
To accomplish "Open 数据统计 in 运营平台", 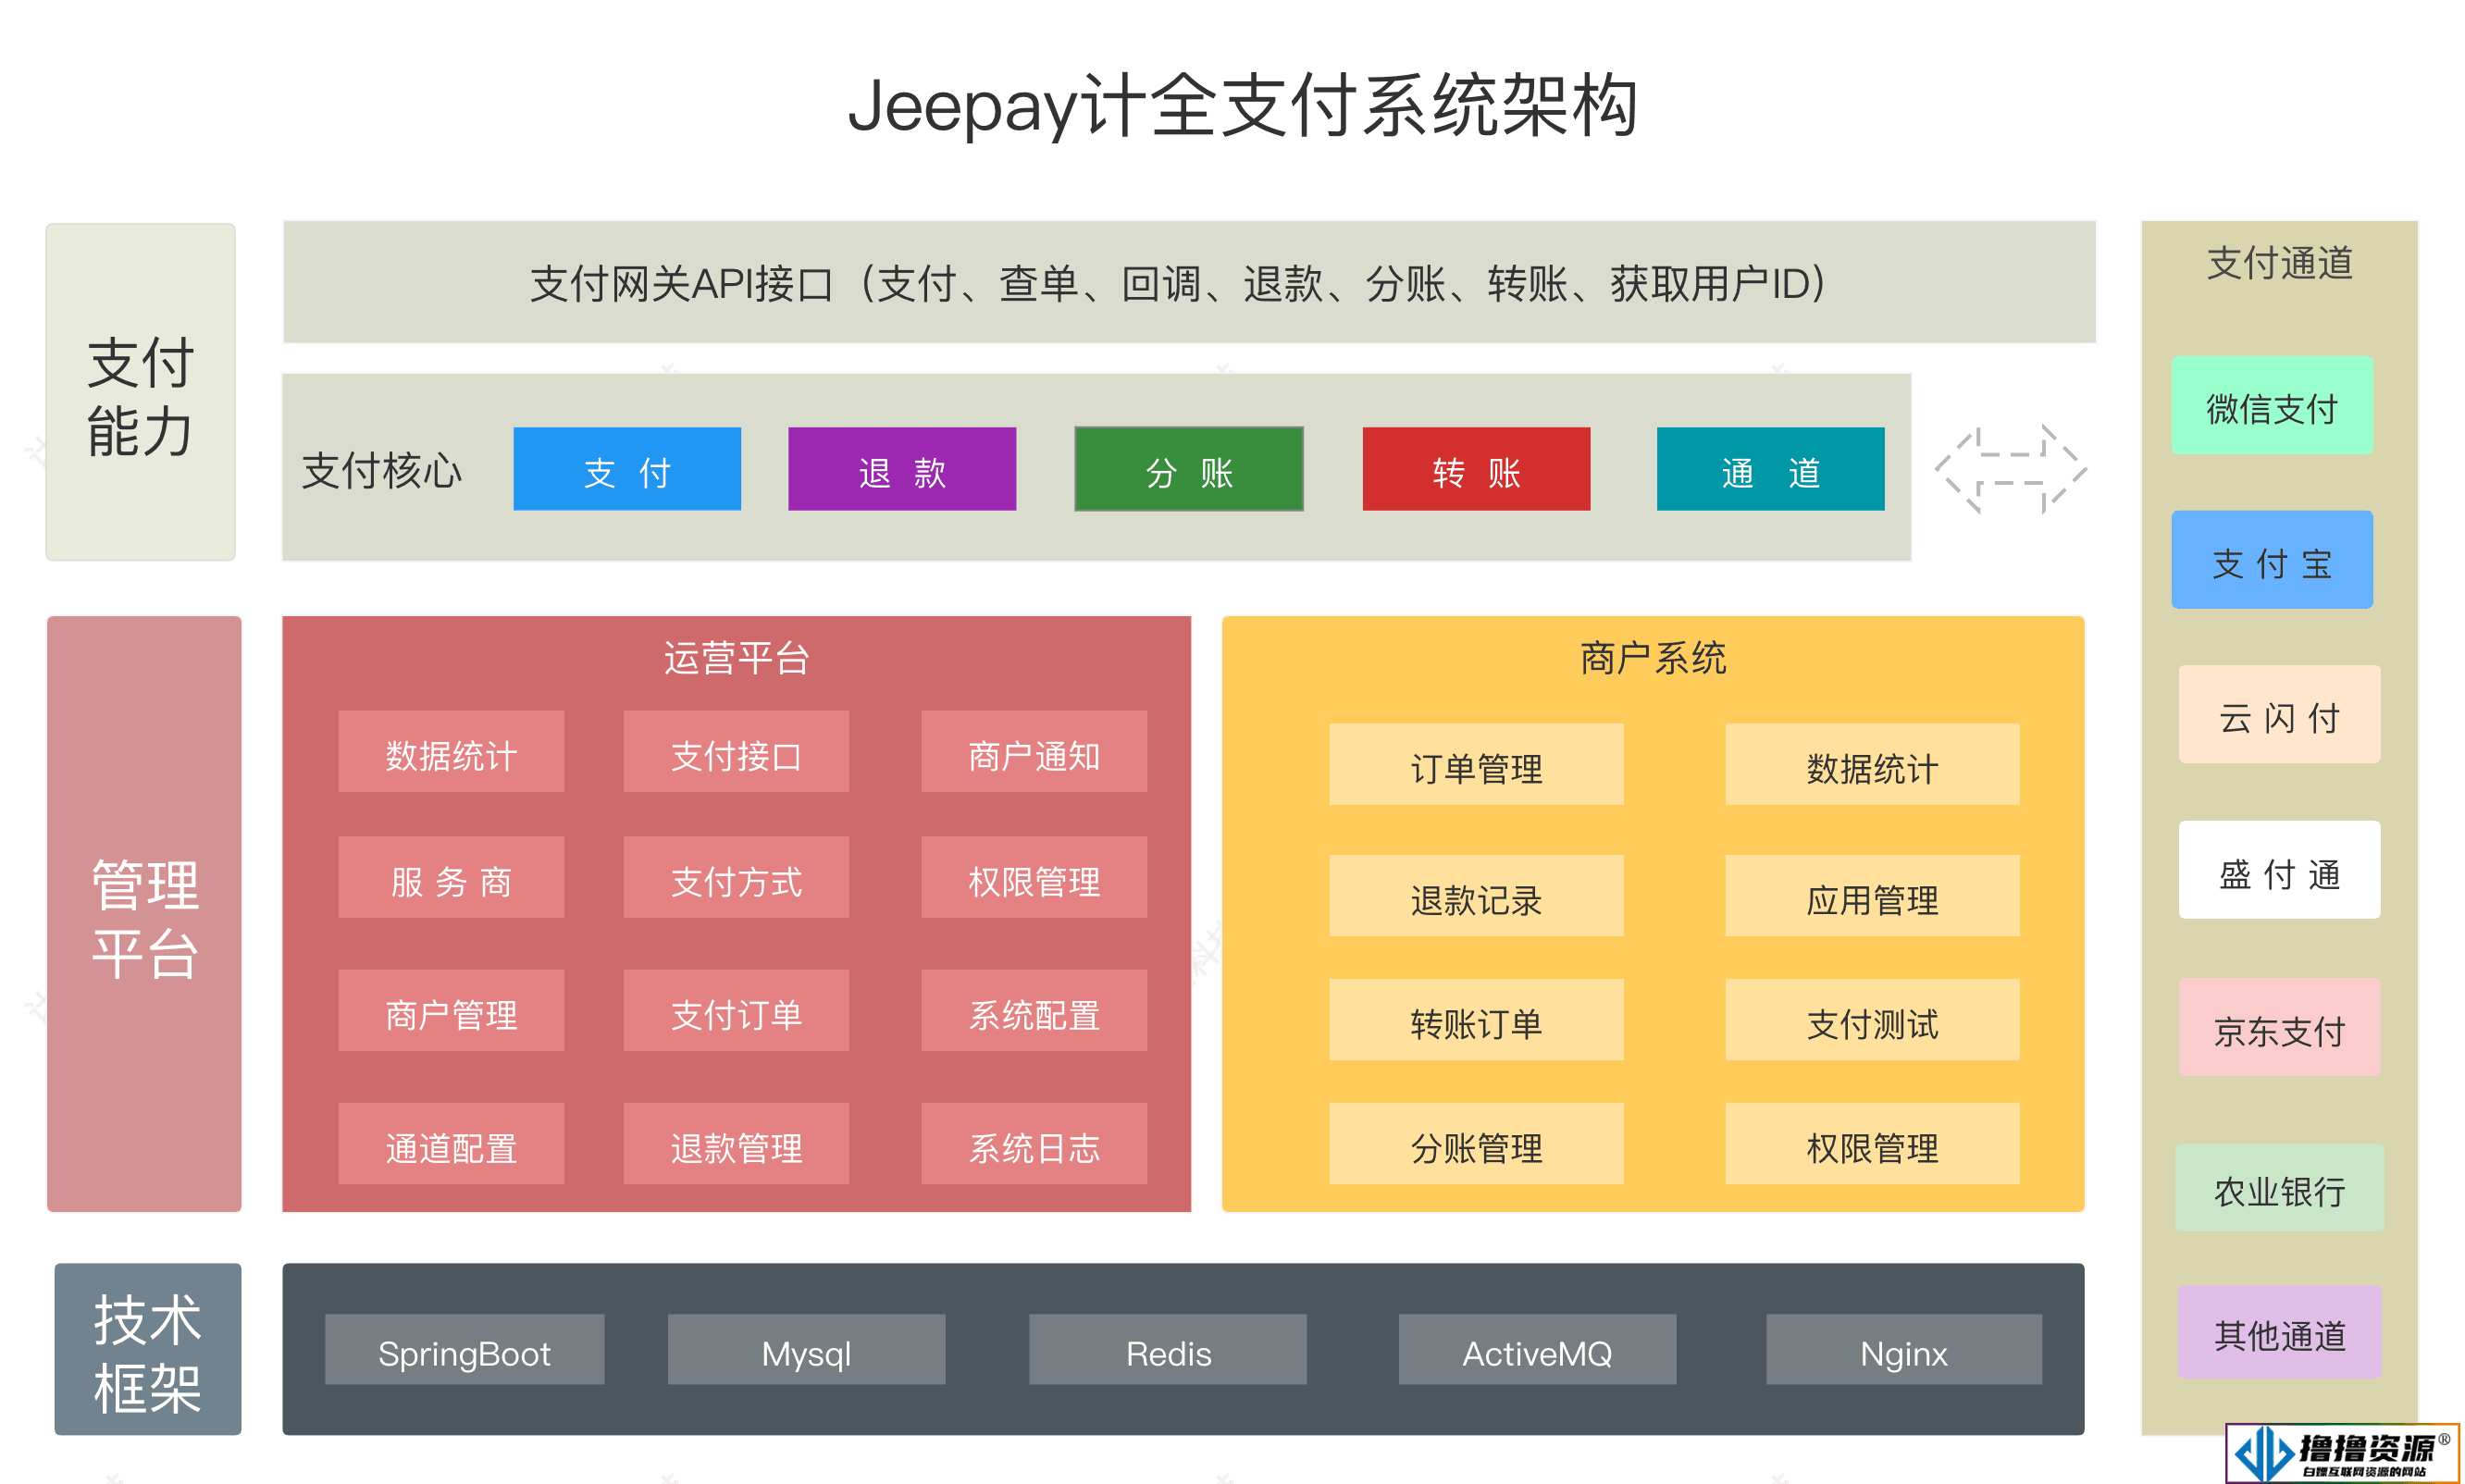I will pos(451,752).
